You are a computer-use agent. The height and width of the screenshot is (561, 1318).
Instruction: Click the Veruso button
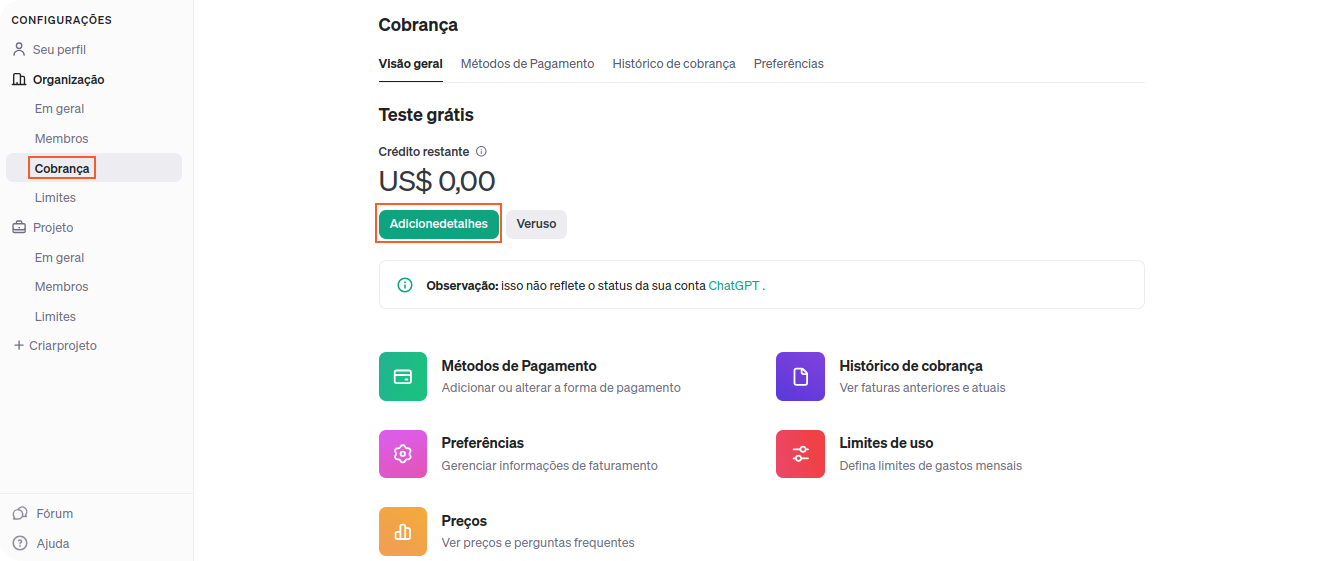536,224
